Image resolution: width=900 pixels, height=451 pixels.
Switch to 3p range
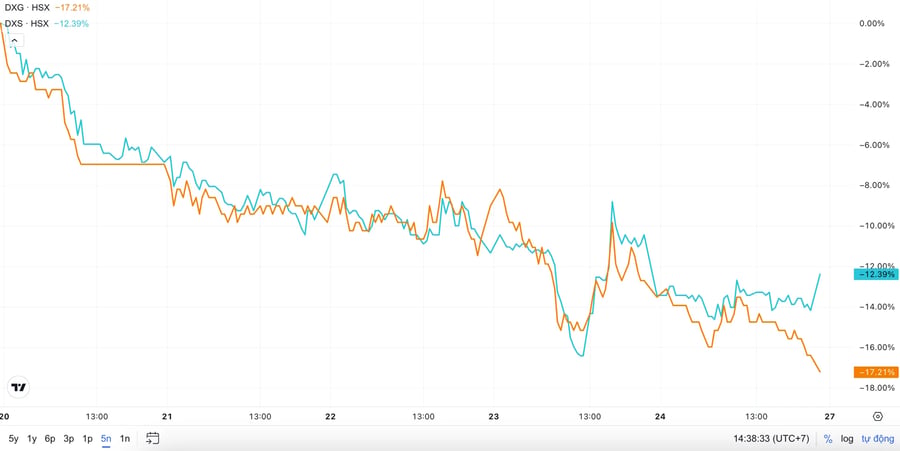click(69, 439)
